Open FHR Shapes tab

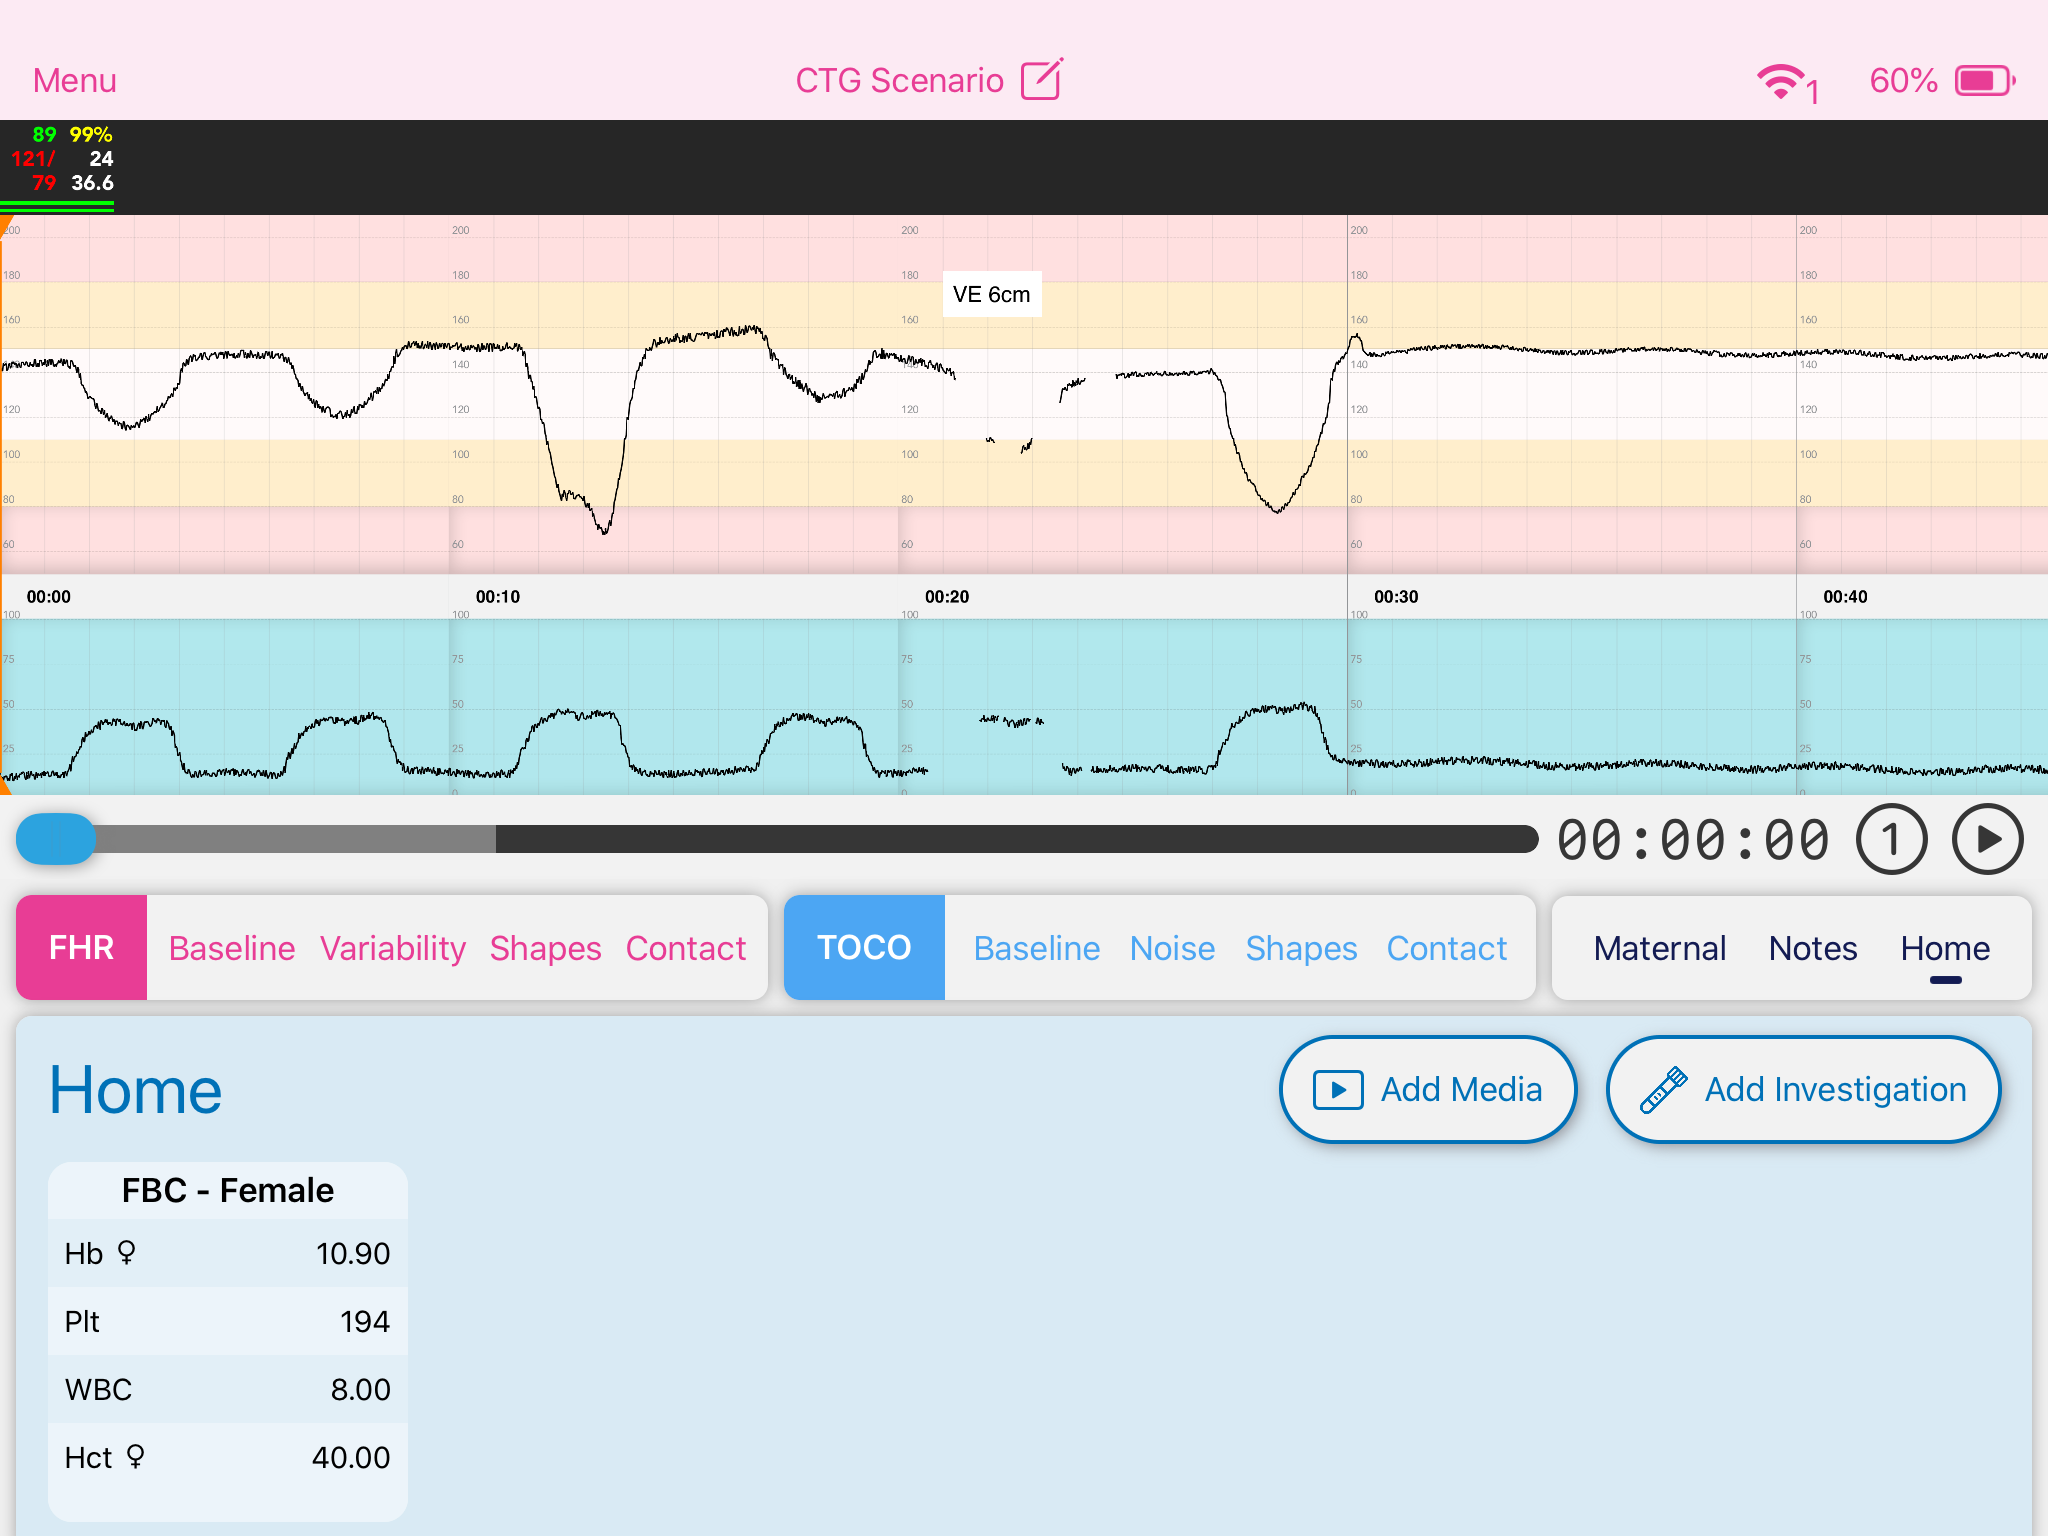[x=545, y=948]
